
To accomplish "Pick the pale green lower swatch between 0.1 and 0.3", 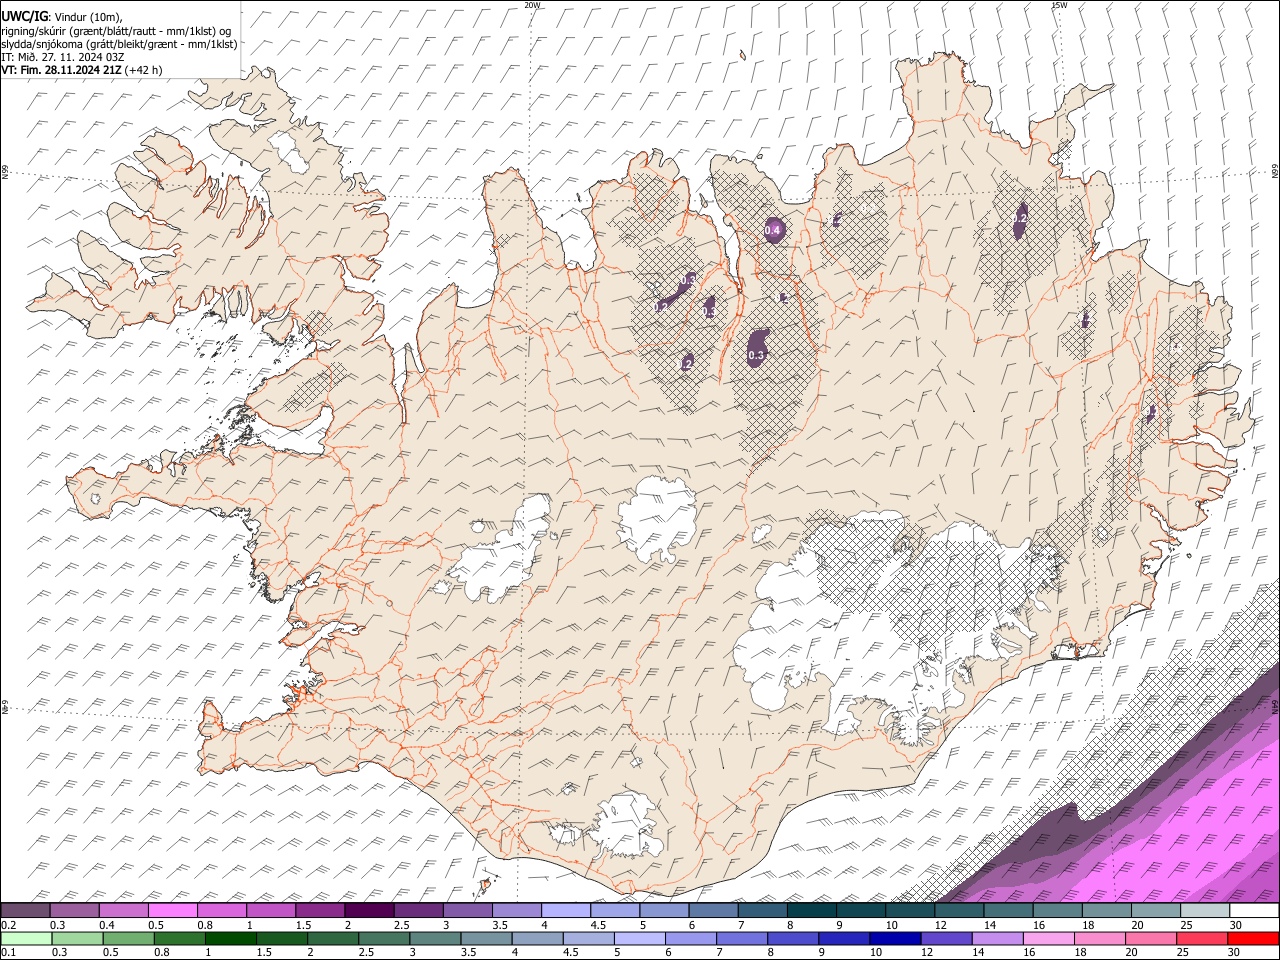I will point(25,939).
